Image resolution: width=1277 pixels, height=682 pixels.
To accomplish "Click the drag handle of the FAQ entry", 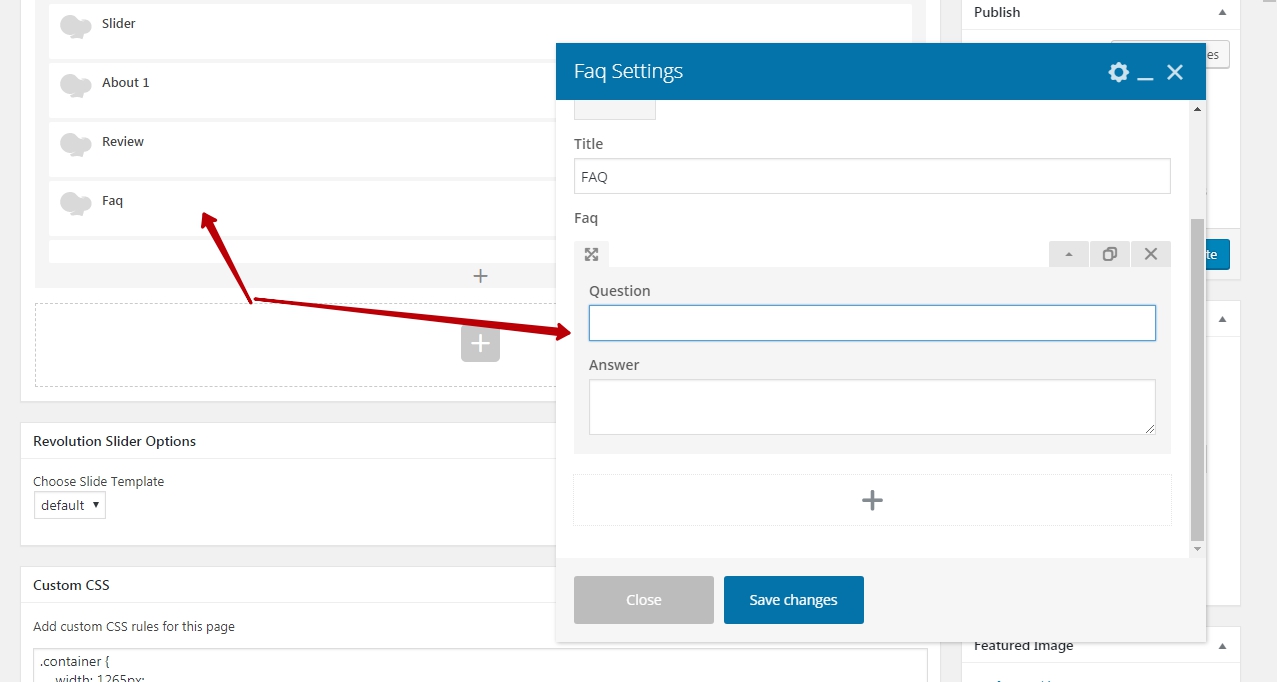I will click(x=591, y=254).
